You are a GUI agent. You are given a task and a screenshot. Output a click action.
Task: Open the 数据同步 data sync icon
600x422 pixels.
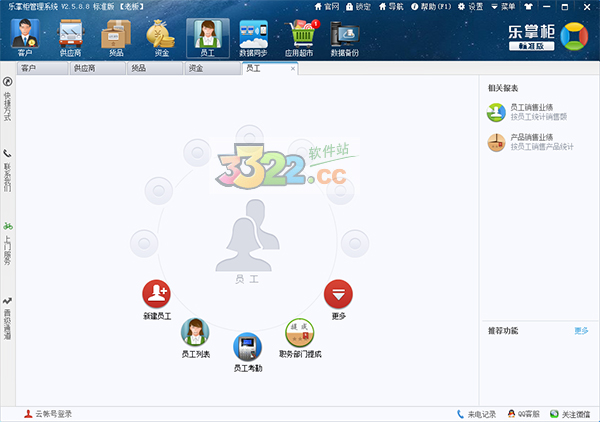pyautogui.click(x=253, y=38)
